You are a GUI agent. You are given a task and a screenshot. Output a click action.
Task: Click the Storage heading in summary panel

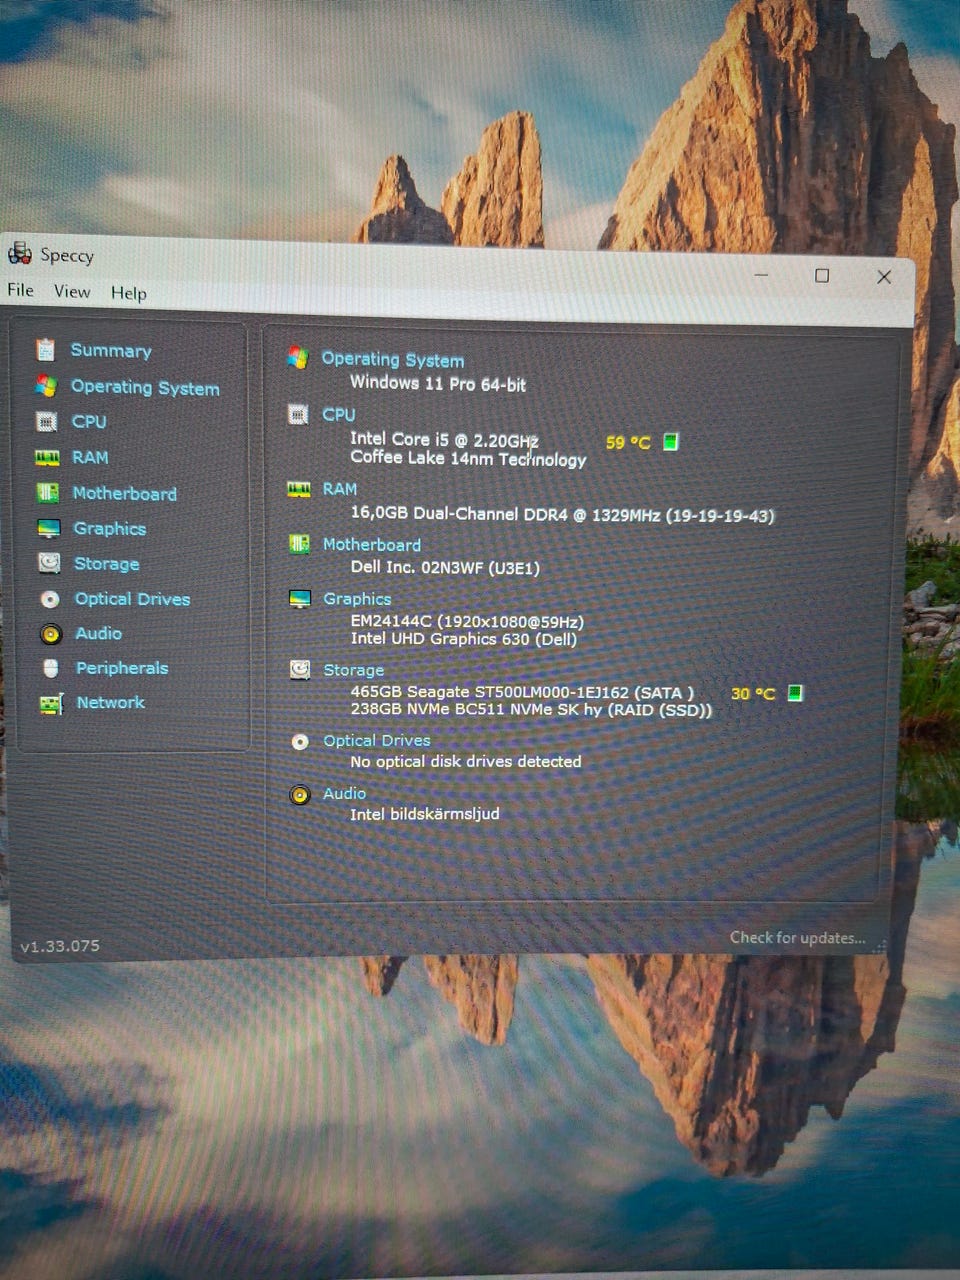(x=353, y=670)
